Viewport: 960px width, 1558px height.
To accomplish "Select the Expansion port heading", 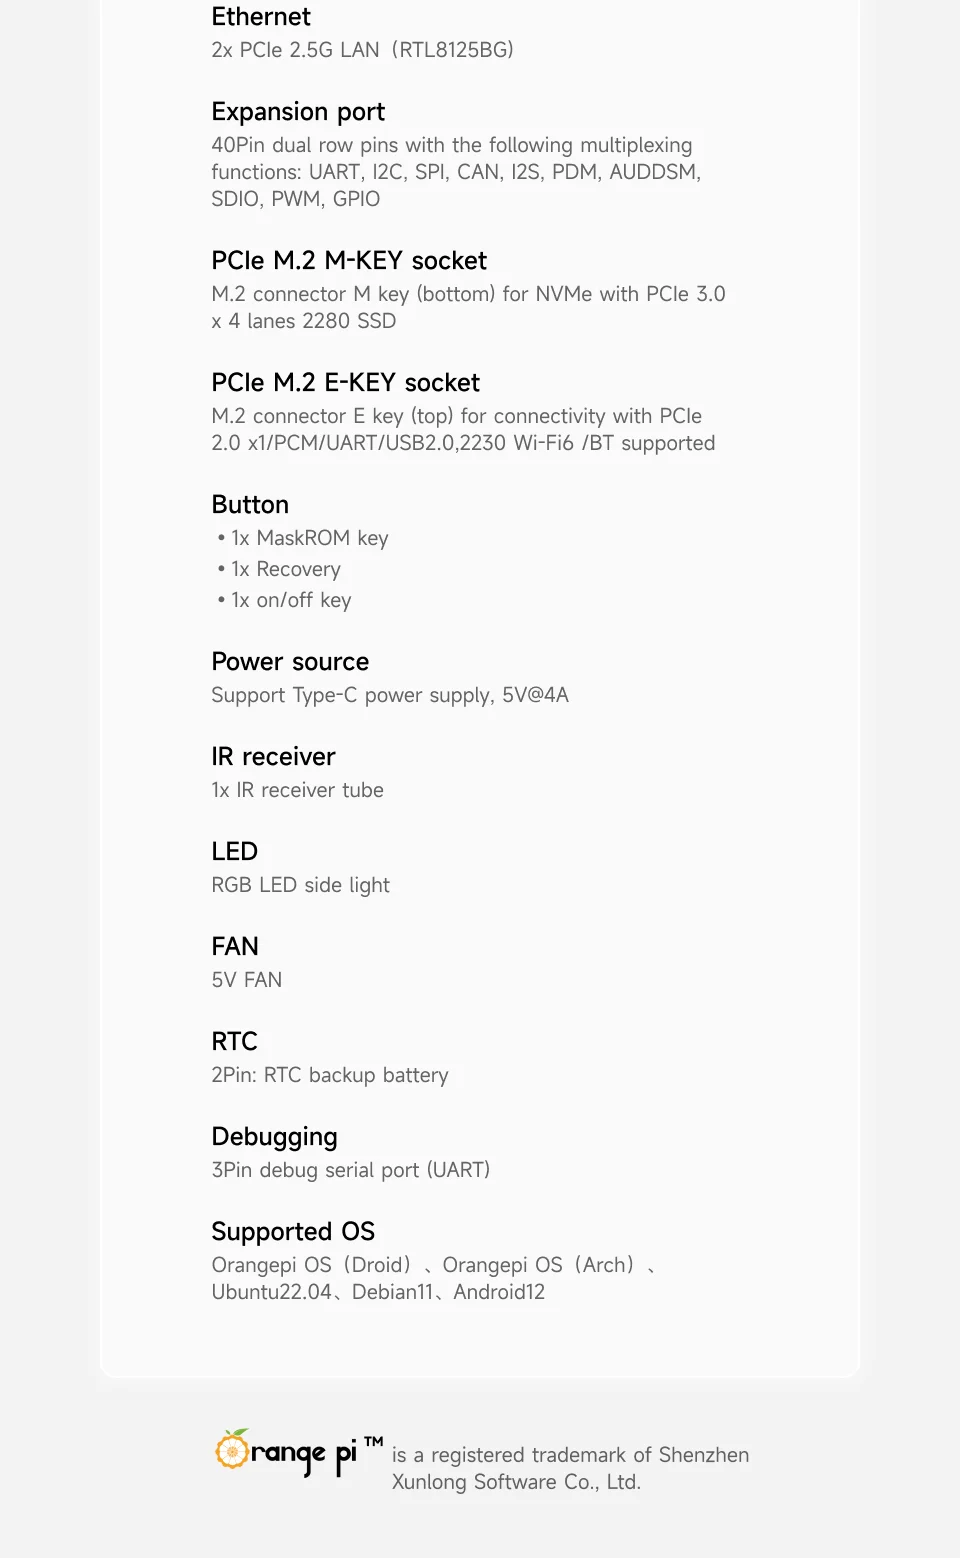I will click(298, 112).
